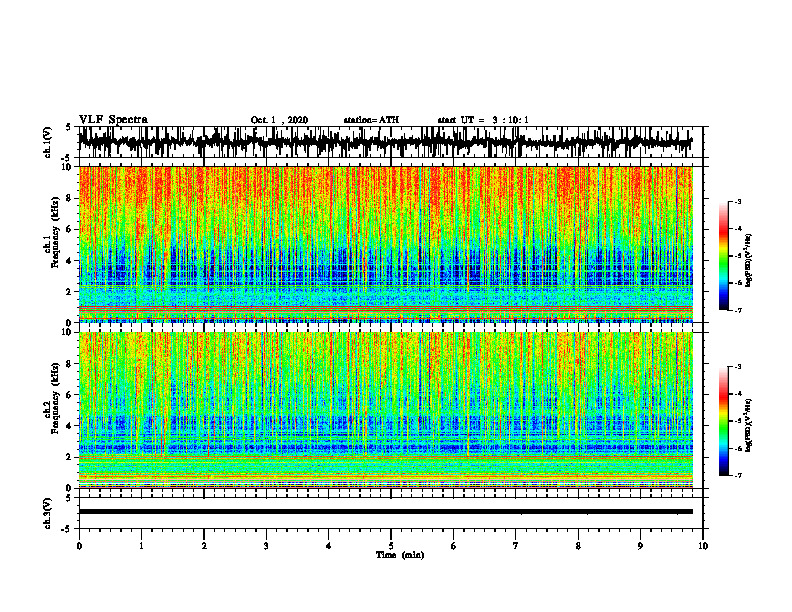Click the 8 kHz tick label on ch.1 frequency axis
The width and height of the screenshot is (792, 612).
[x=70, y=198]
